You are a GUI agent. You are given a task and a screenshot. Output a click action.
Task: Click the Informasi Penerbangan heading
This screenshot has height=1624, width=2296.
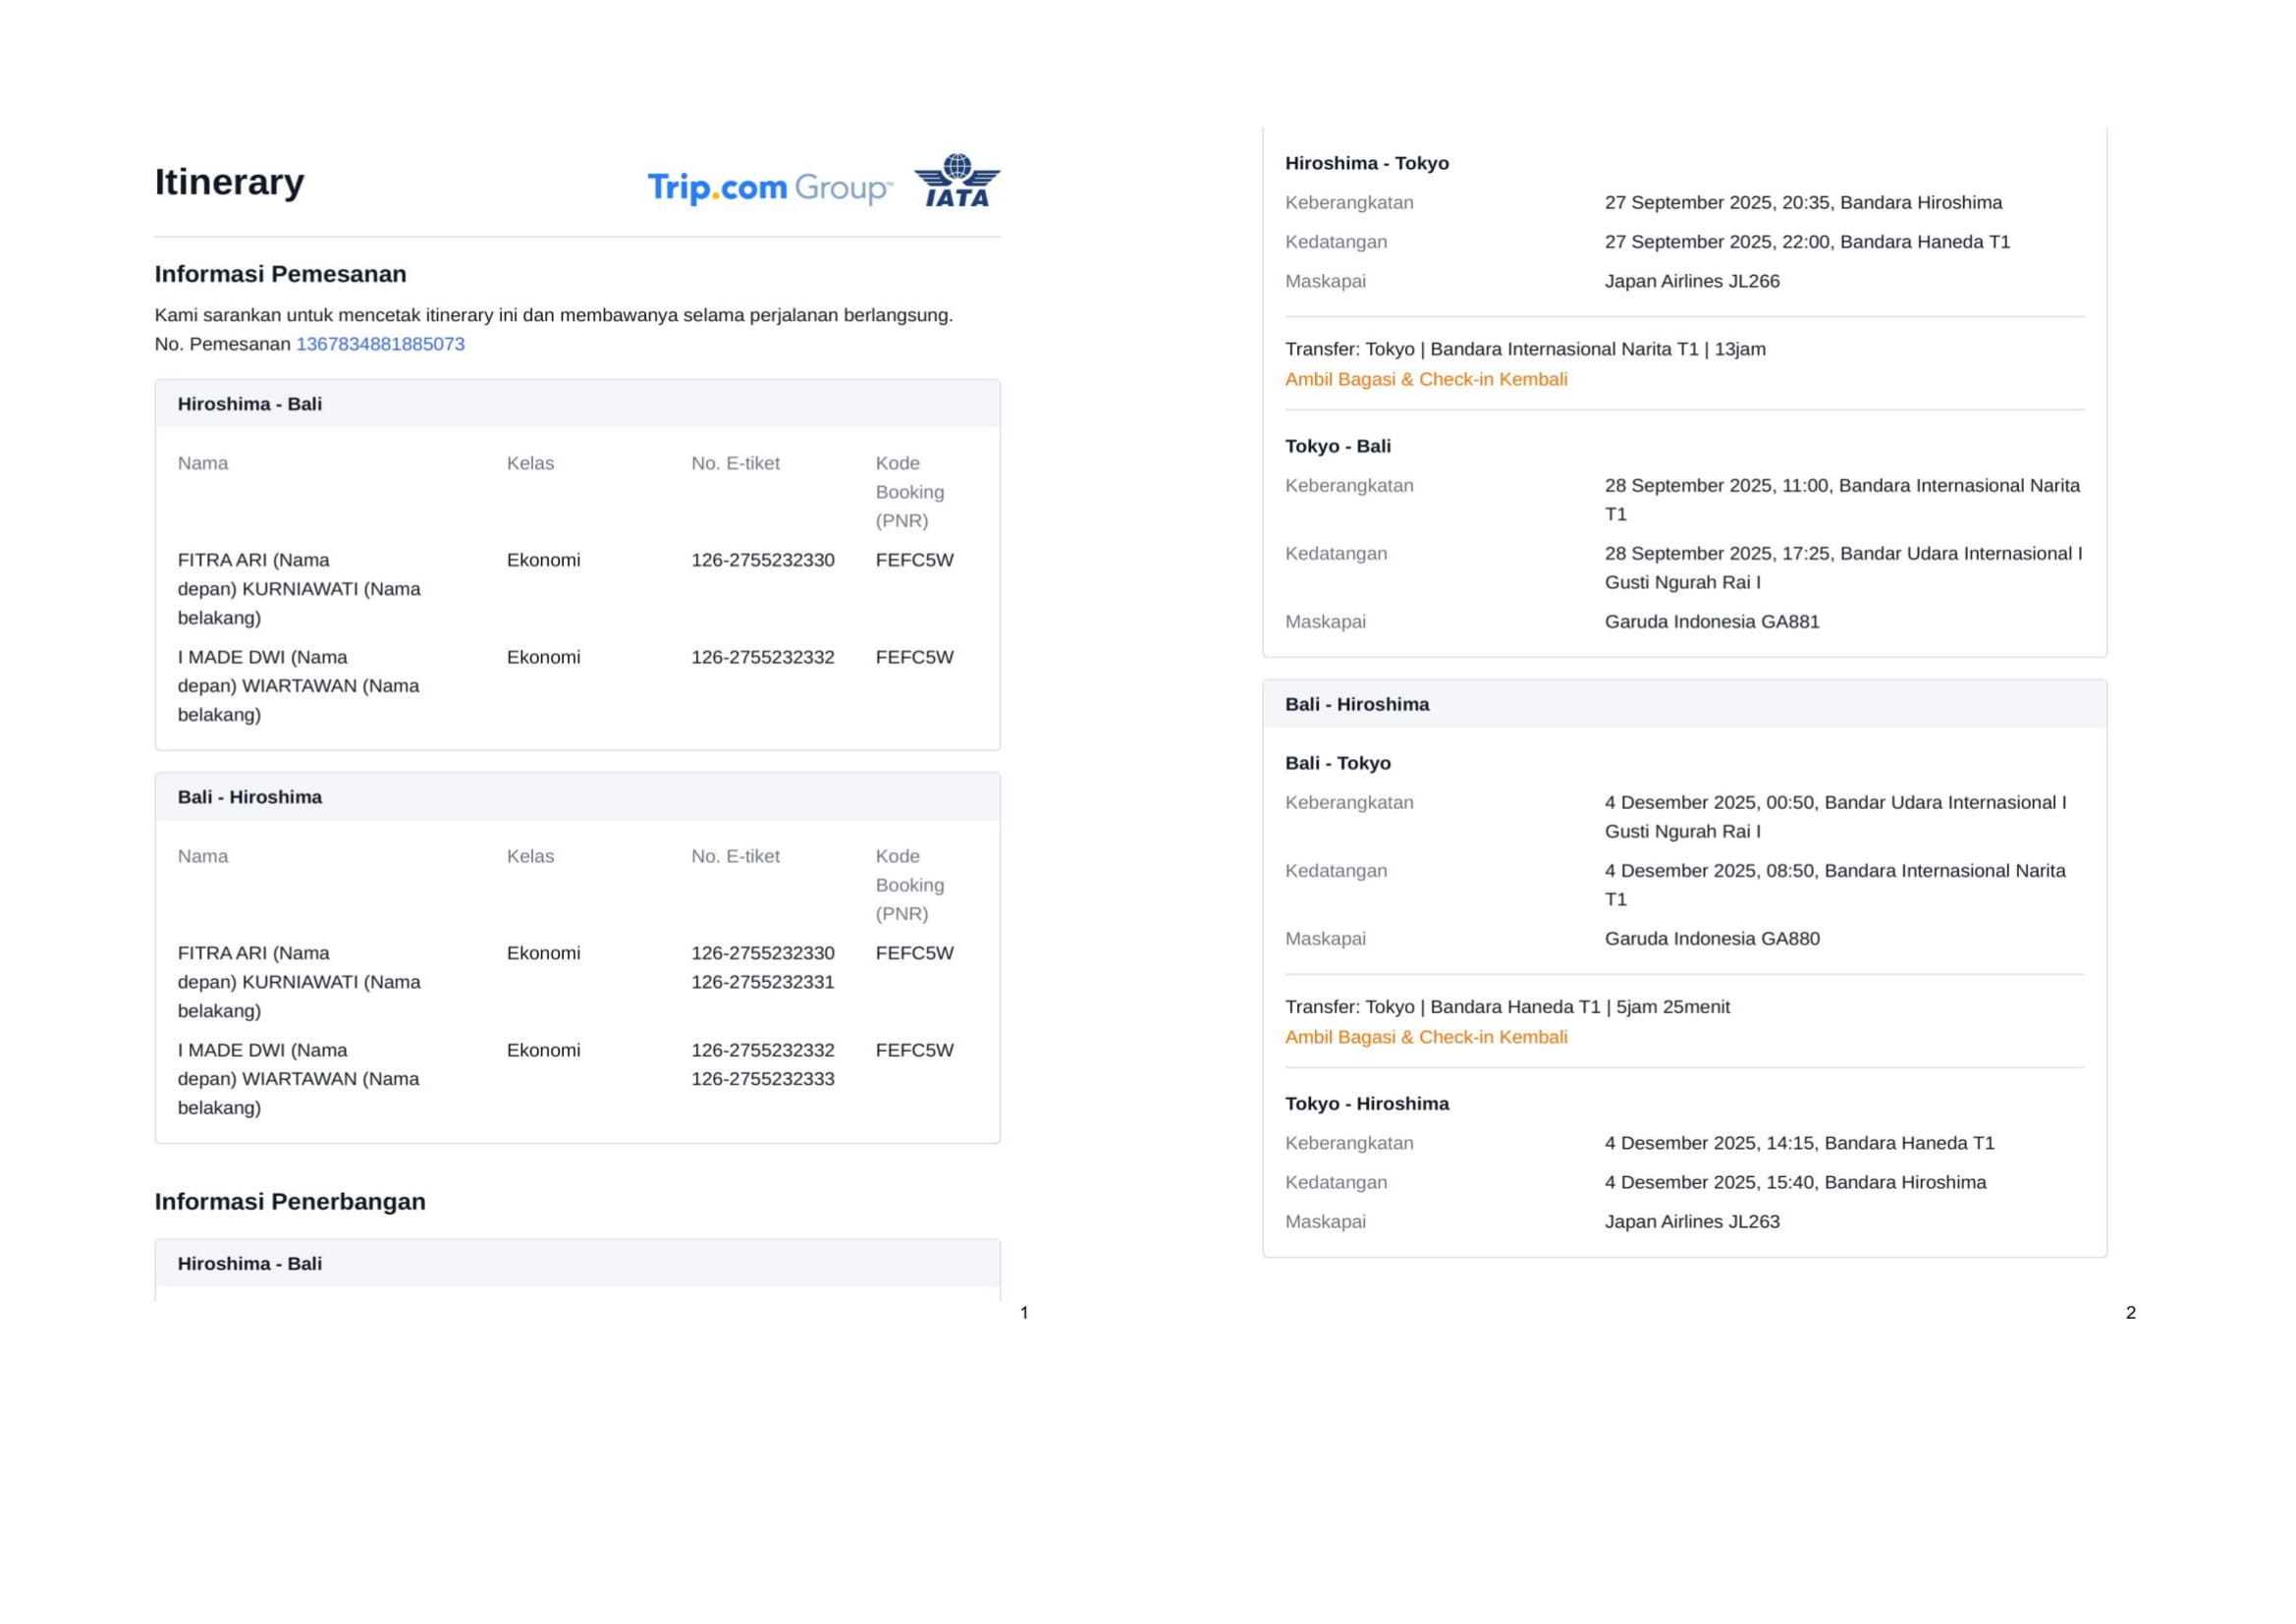click(290, 1201)
